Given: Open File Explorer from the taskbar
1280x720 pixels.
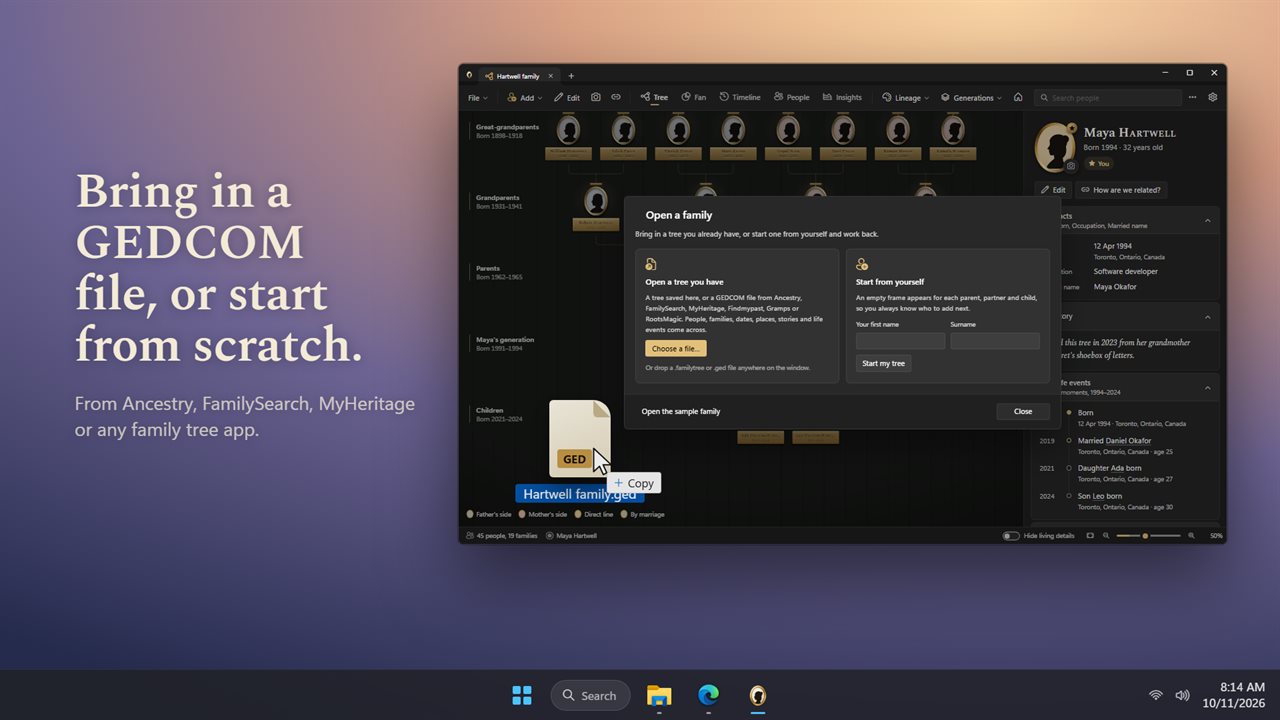Looking at the screenshot, I should (658, 695).
